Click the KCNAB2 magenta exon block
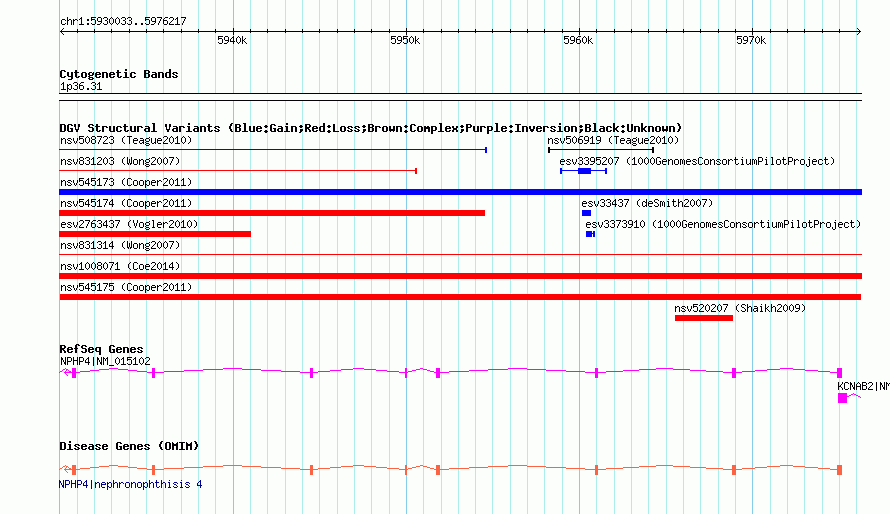The image size is (890, 514). pyautogui.click(x=842, y=398)
